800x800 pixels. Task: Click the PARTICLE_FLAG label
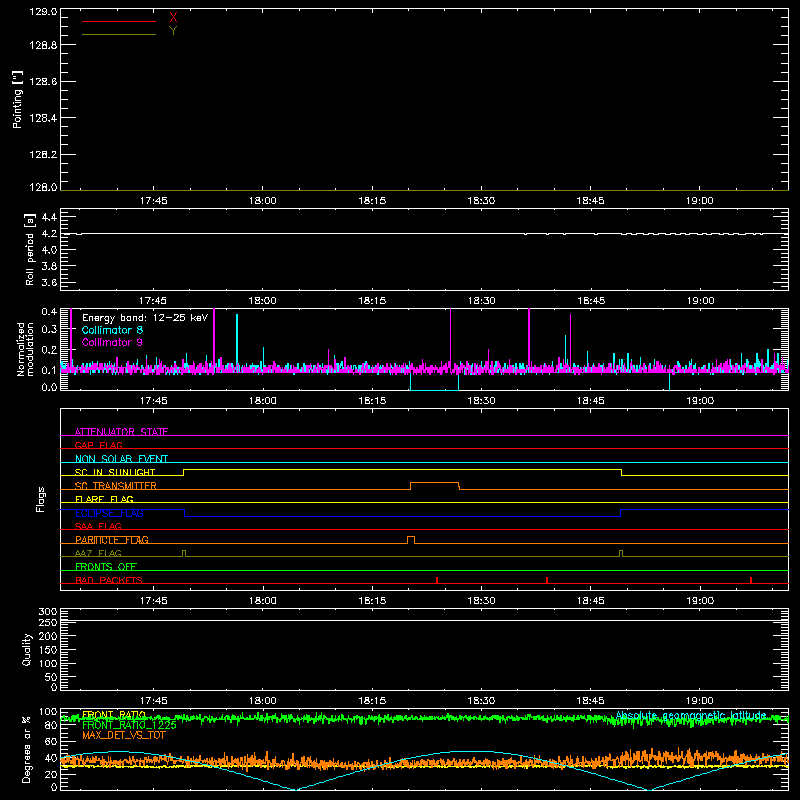tap(112, 540)
